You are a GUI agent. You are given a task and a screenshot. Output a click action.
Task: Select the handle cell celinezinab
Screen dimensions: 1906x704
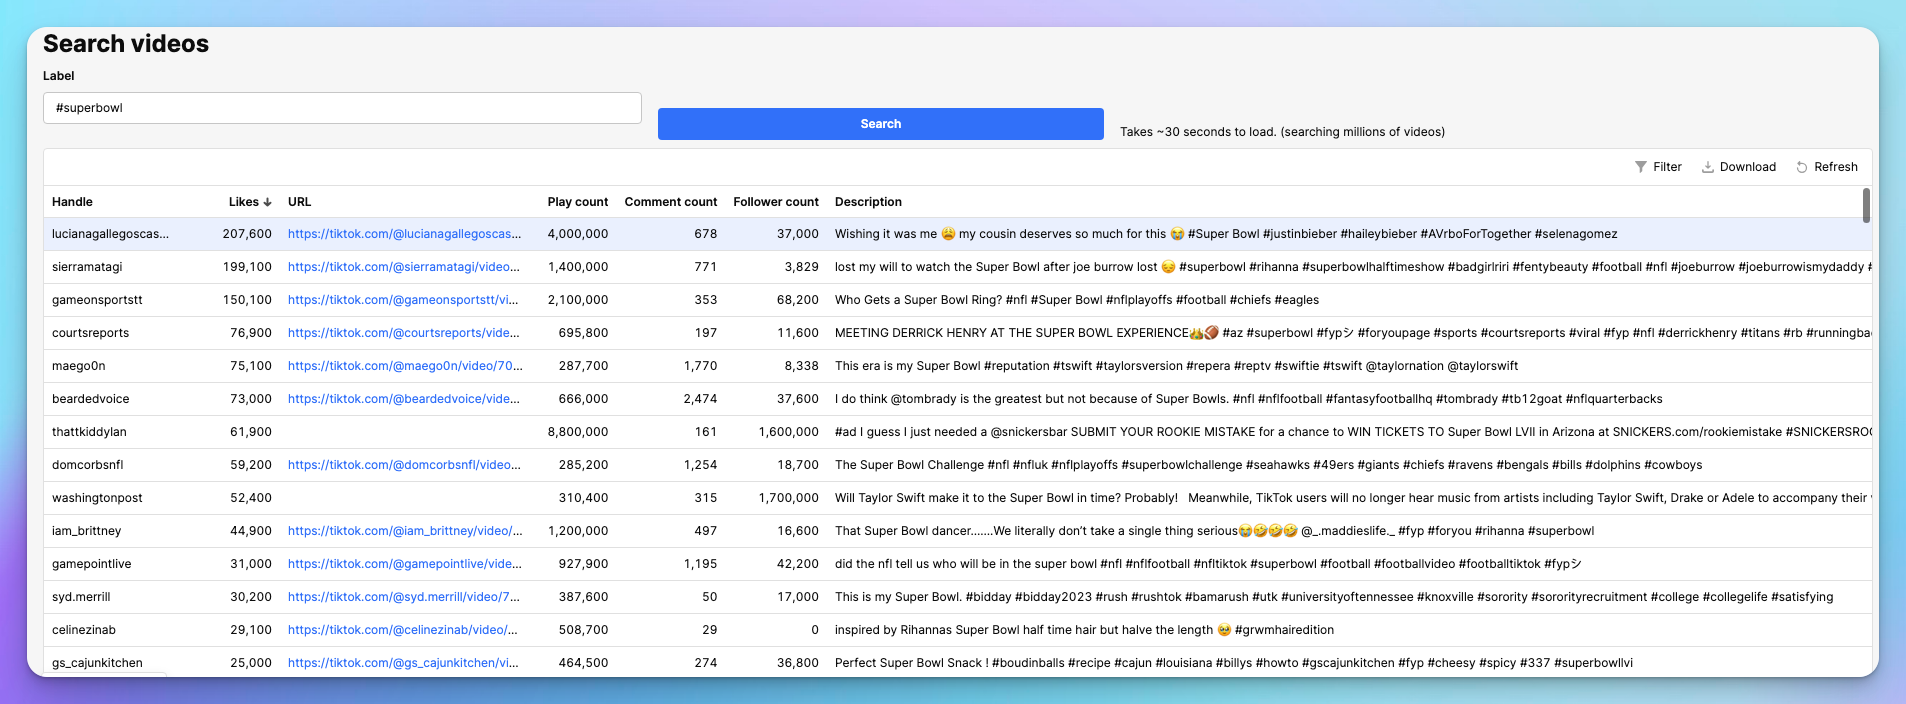(x=84, y=630)
